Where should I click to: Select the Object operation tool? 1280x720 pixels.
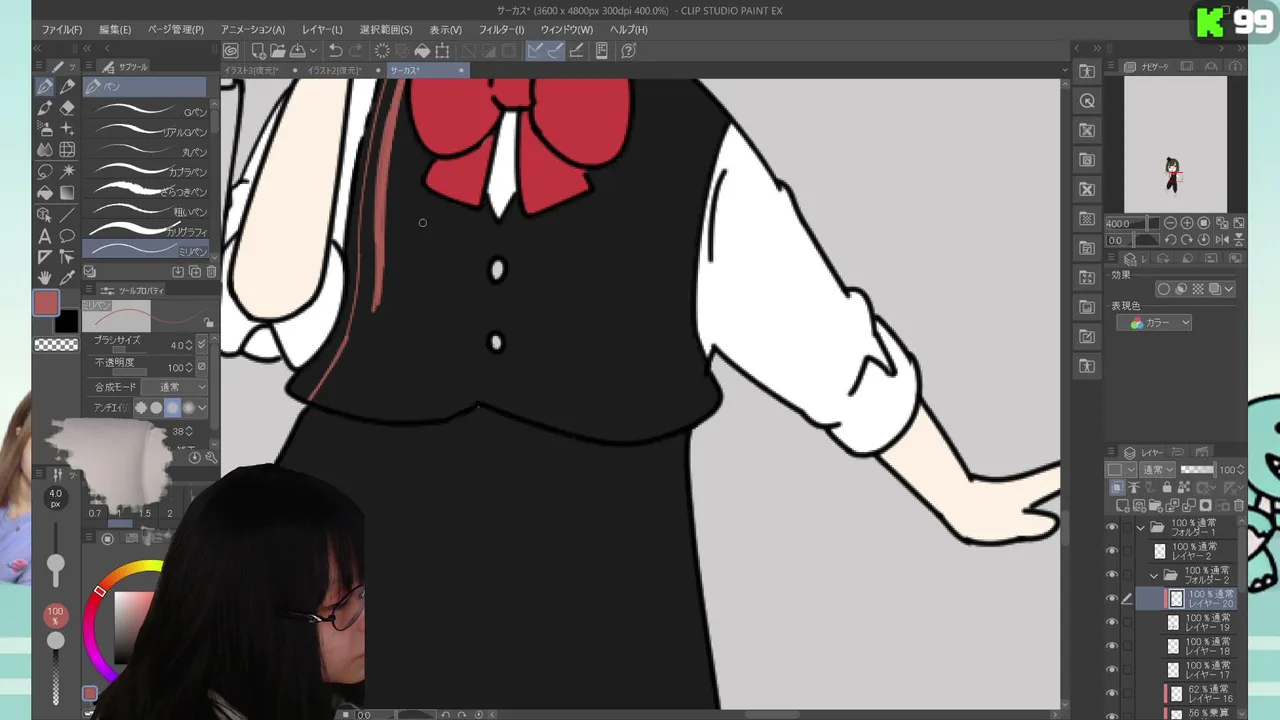pyautogui.click(x=45, y=214)
